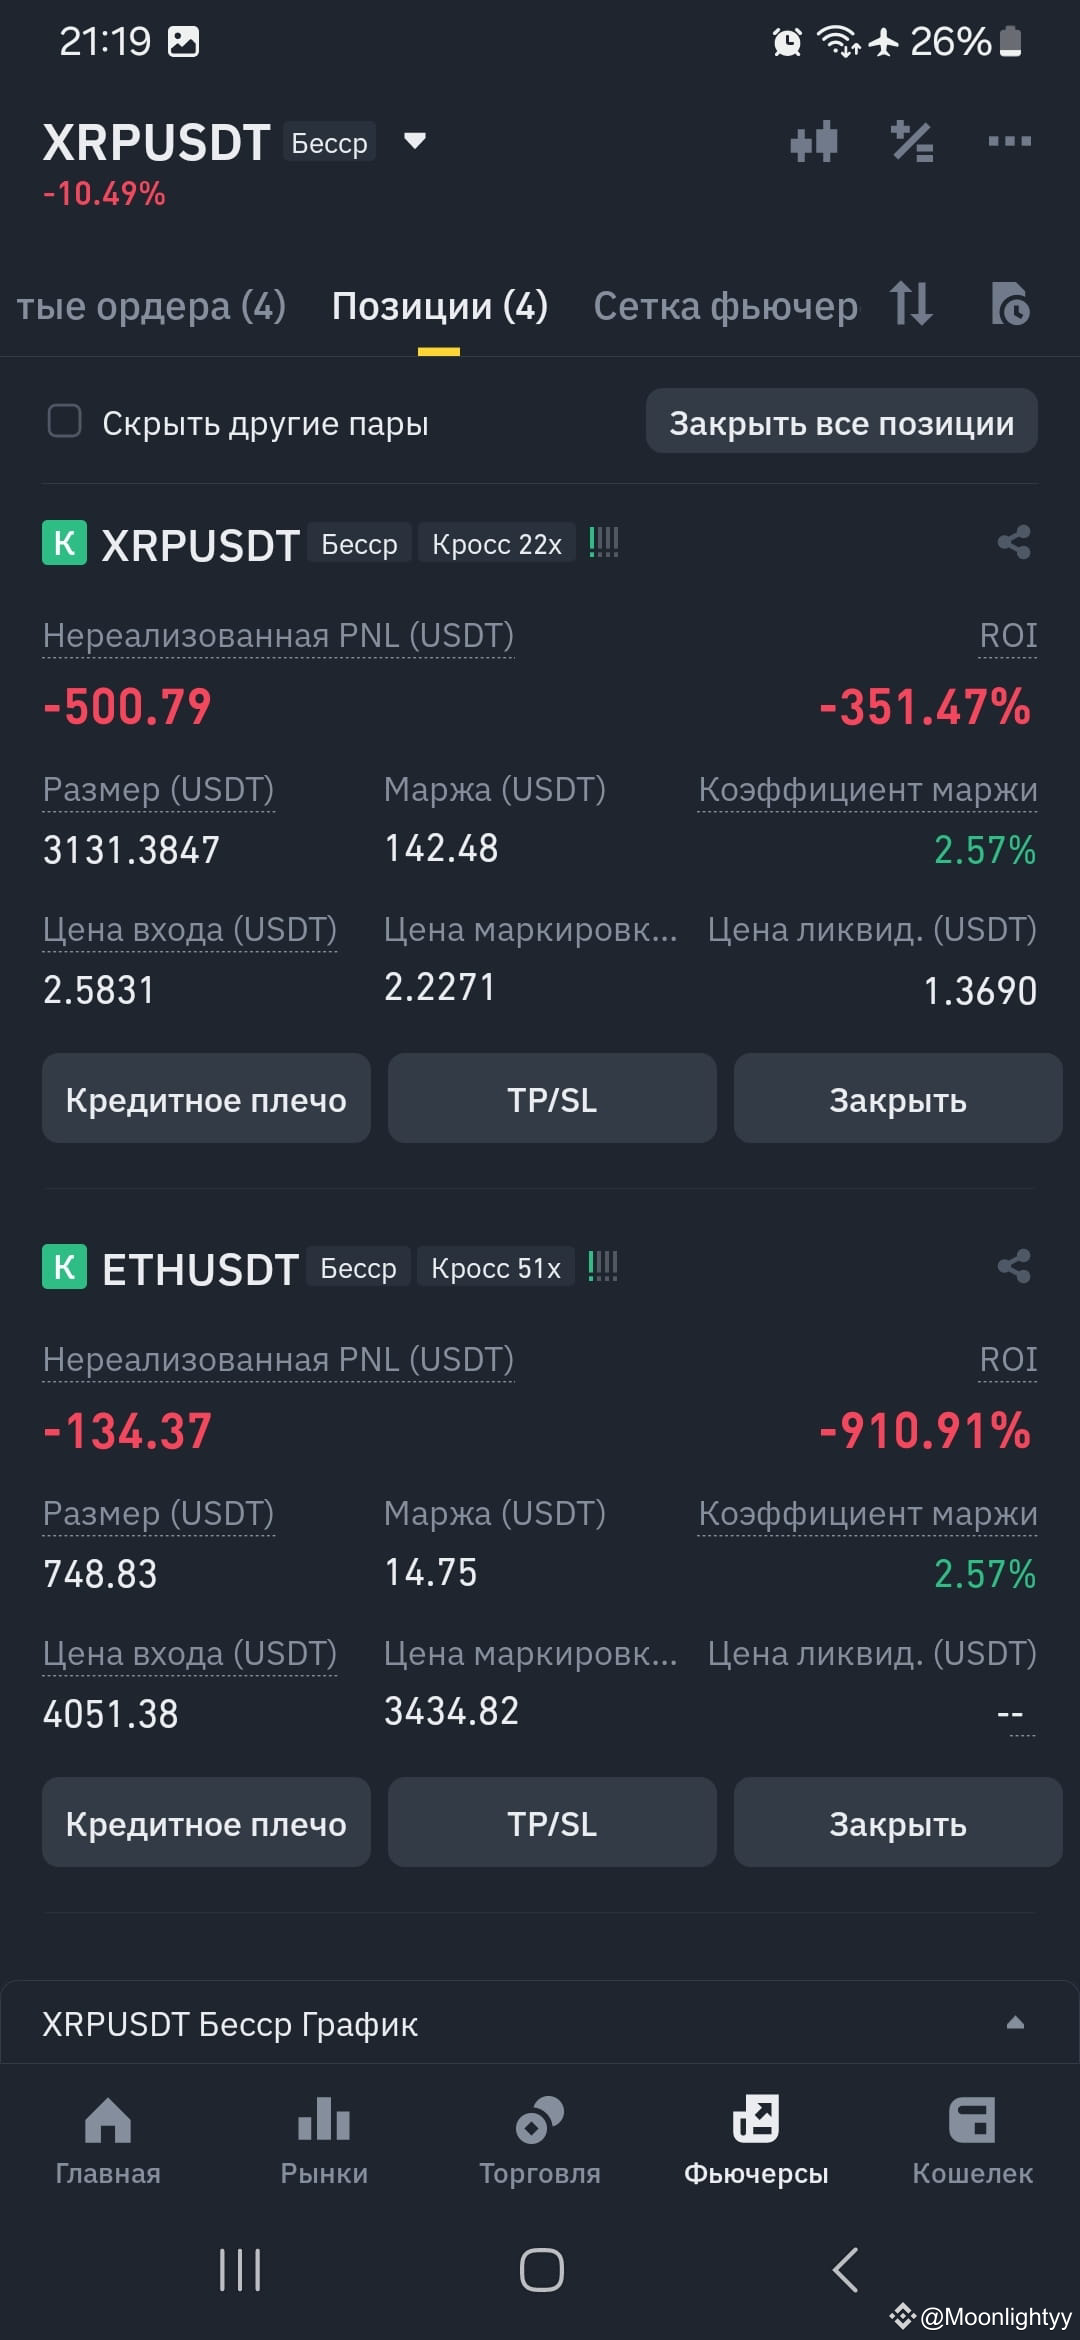Expand the XRPUSDT trading pair dropdown arrow
Screen dimensions: 1080x2340
point(414,141)
